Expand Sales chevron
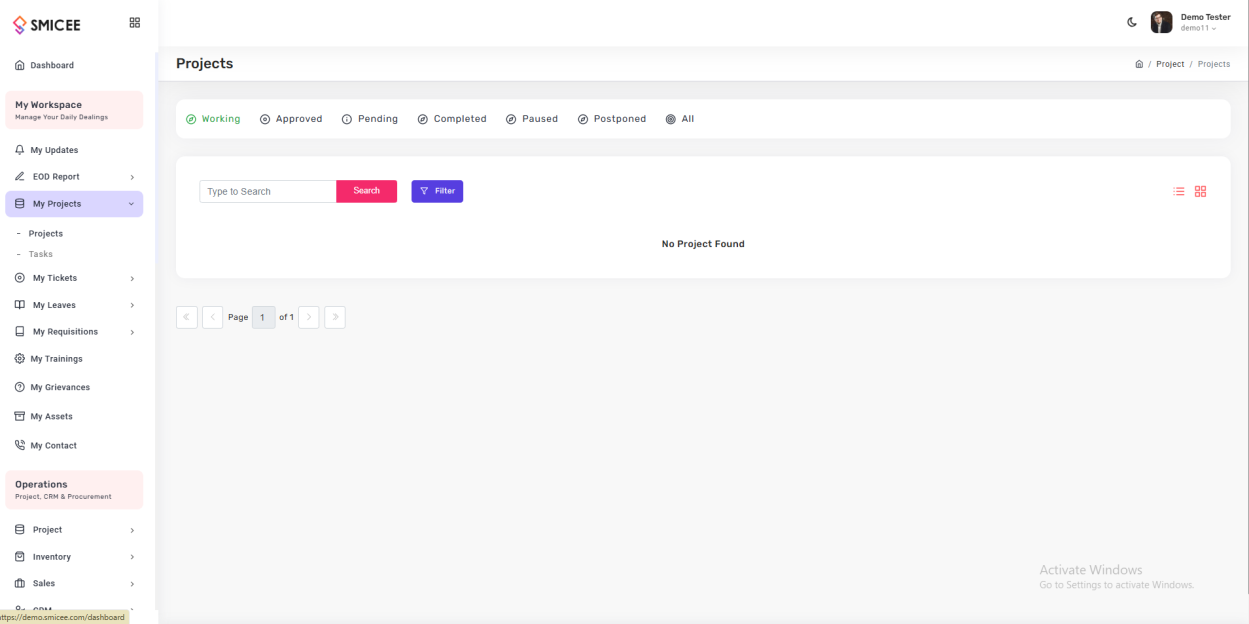 point(132,584)
